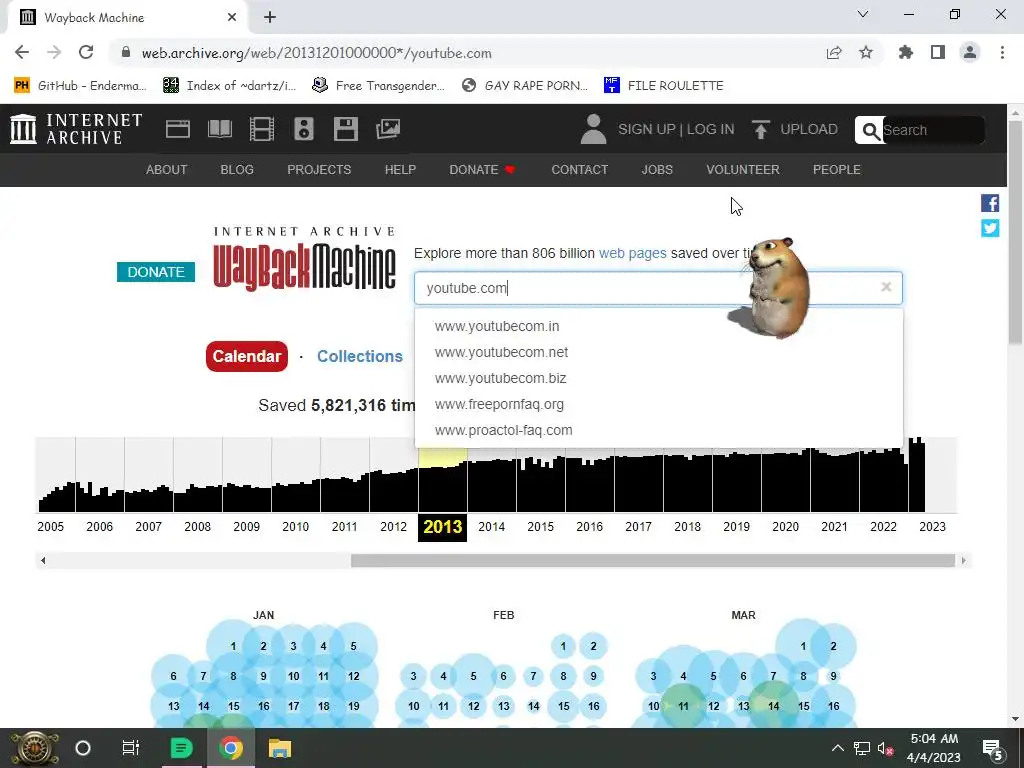This screenshot has height=768, width=1024.
Task: Share on Facebook icon
Action: pyautogui.click(x=990, y=203)
